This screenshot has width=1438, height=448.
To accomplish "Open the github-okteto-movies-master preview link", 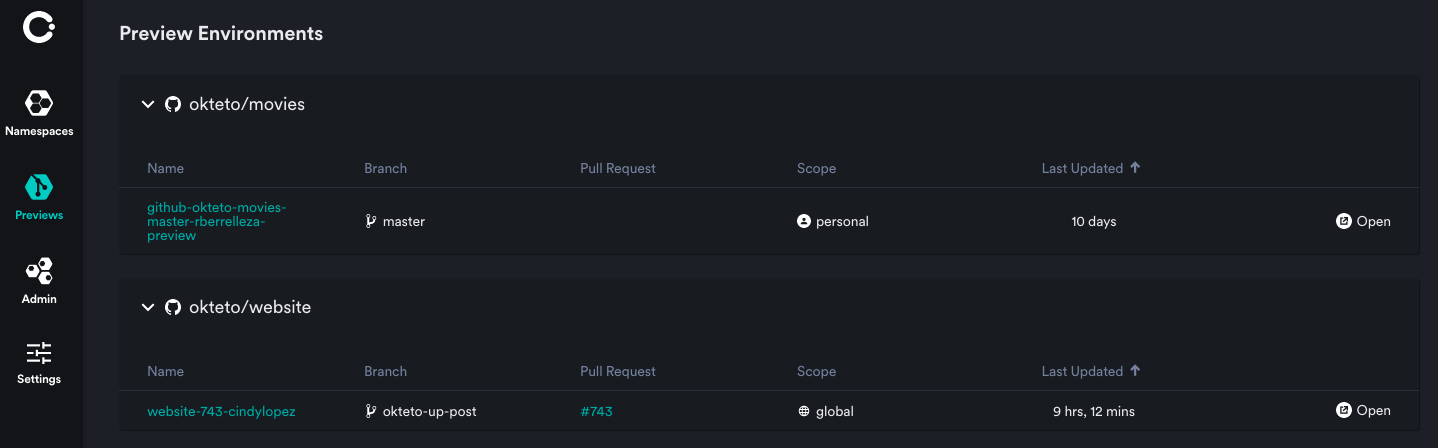I will tap(216, 221).
